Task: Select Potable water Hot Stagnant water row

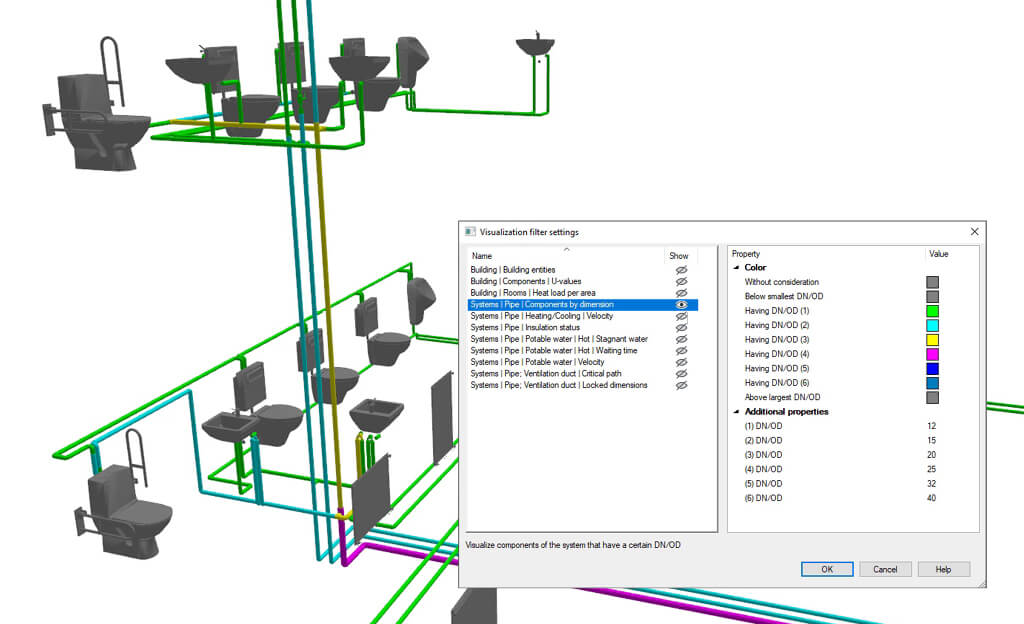Action: [x=559, y=339]
